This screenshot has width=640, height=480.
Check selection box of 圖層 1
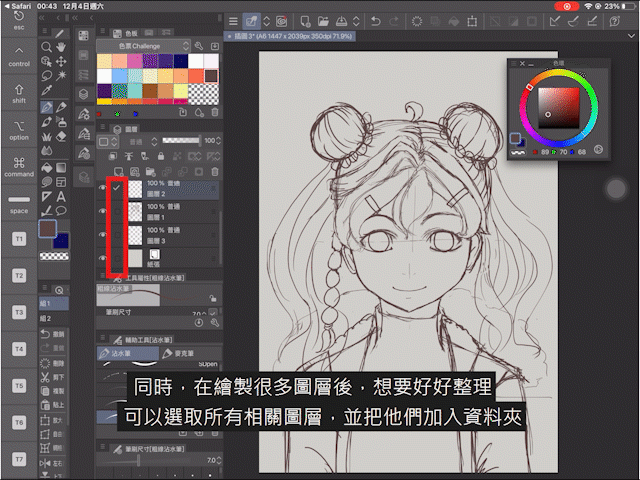117,211
